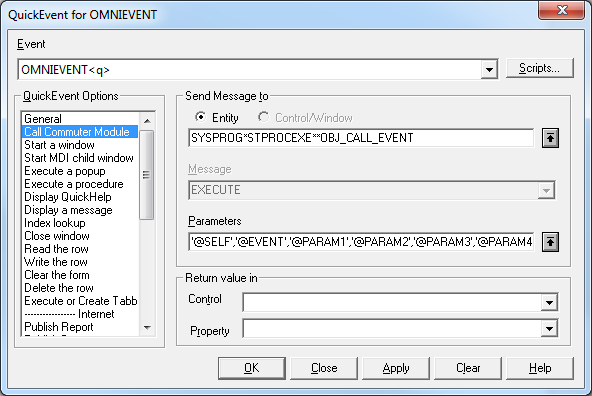The height and width of the screenshot is (396, 592).
Task: Click the Parameters expand arrow icon button
Action: pyautogui.click(x=550, y=242)
